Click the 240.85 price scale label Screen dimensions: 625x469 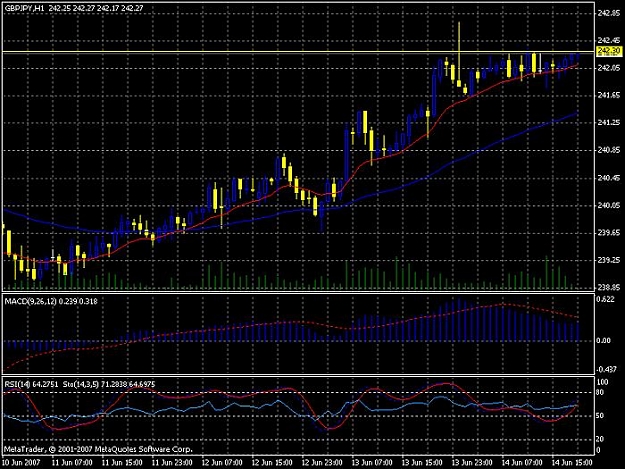coord(609,150)
